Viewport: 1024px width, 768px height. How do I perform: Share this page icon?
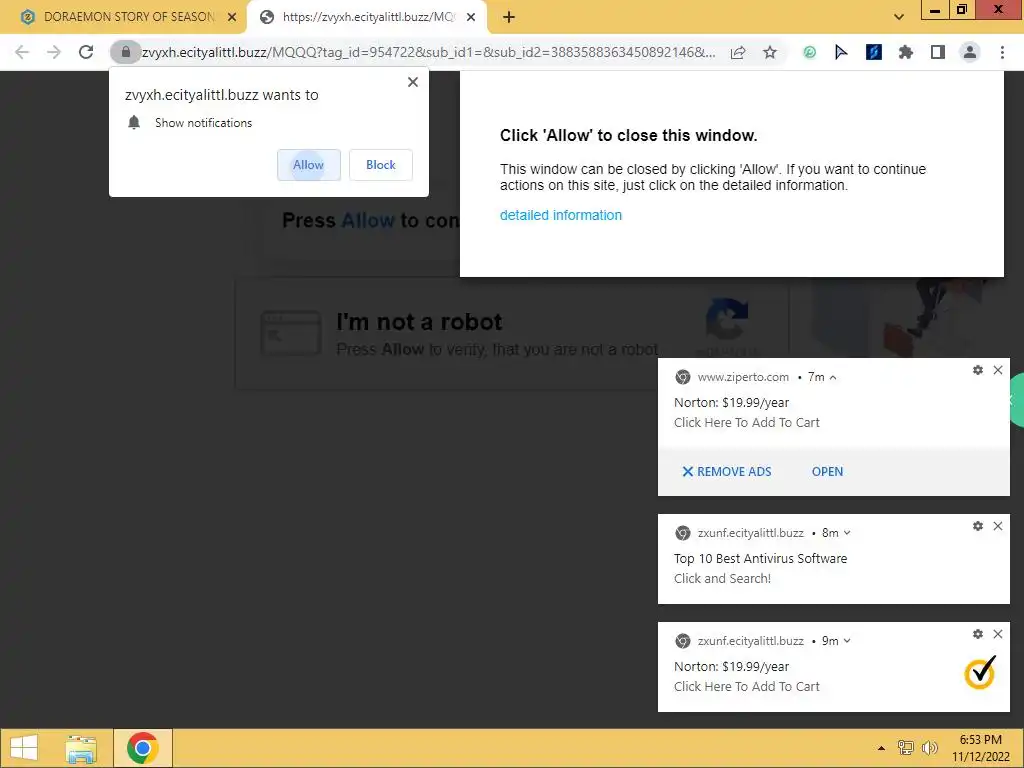(x=738, y=52)
